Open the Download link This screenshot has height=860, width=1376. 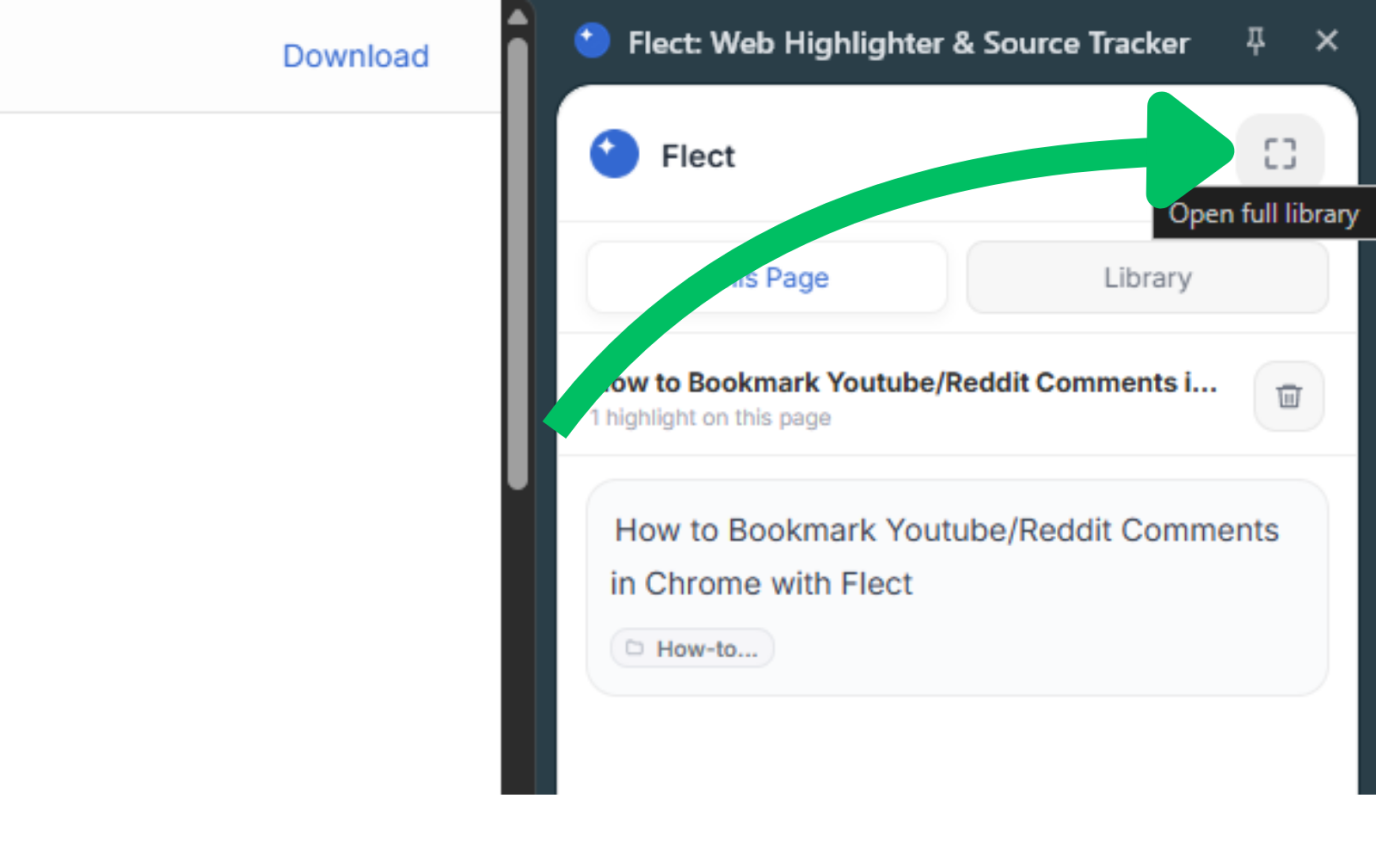click(x=355, y=56)
